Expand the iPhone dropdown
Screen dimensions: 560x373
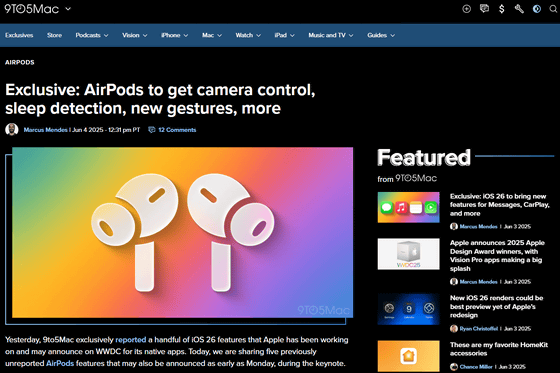pyautogui.click(x=174, y=35)
